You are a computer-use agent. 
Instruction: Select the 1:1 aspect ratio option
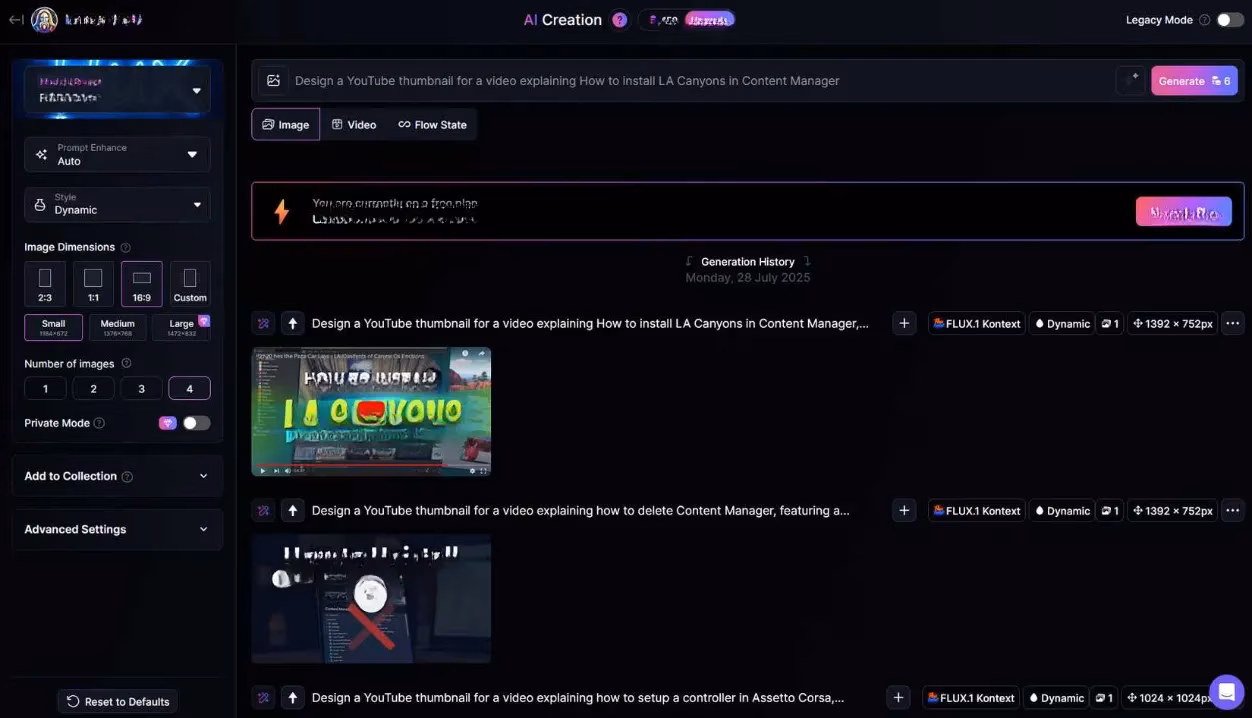[x=93, y=282]
